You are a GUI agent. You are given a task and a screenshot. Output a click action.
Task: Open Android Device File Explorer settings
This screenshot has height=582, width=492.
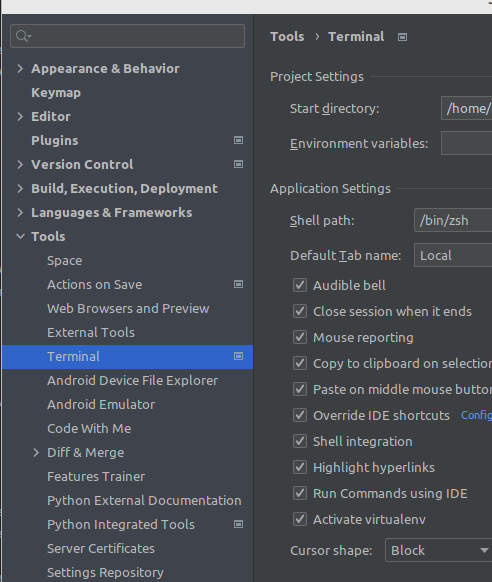coord(132,380)
